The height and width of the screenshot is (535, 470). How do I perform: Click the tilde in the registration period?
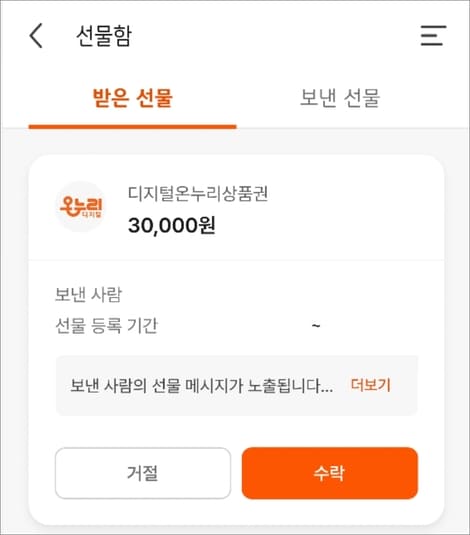[x=316, y=326]
